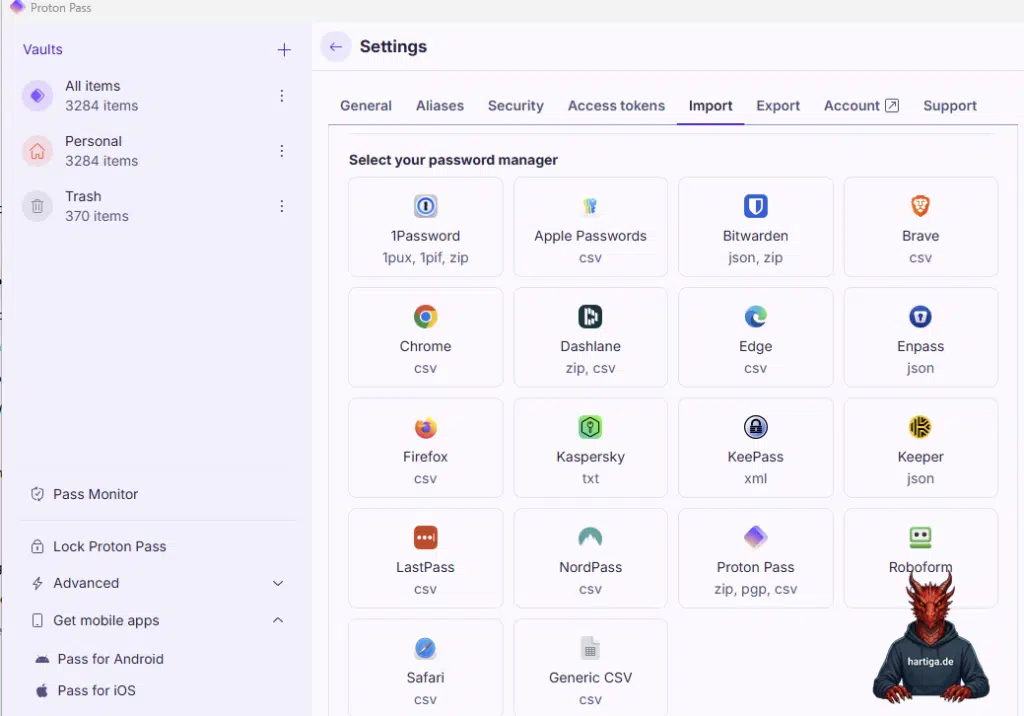Open the Access tokens tab

(616, 106)
